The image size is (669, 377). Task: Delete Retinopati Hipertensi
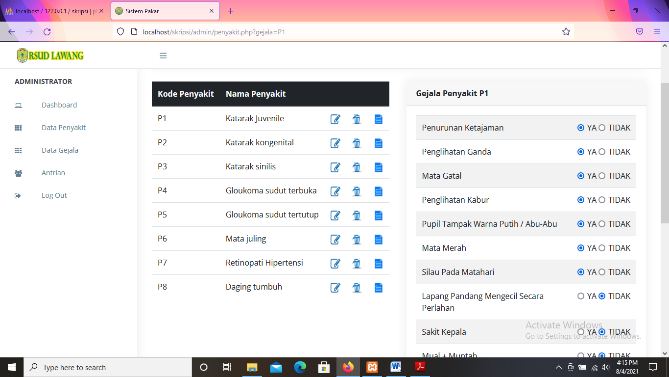pos(357,264)
